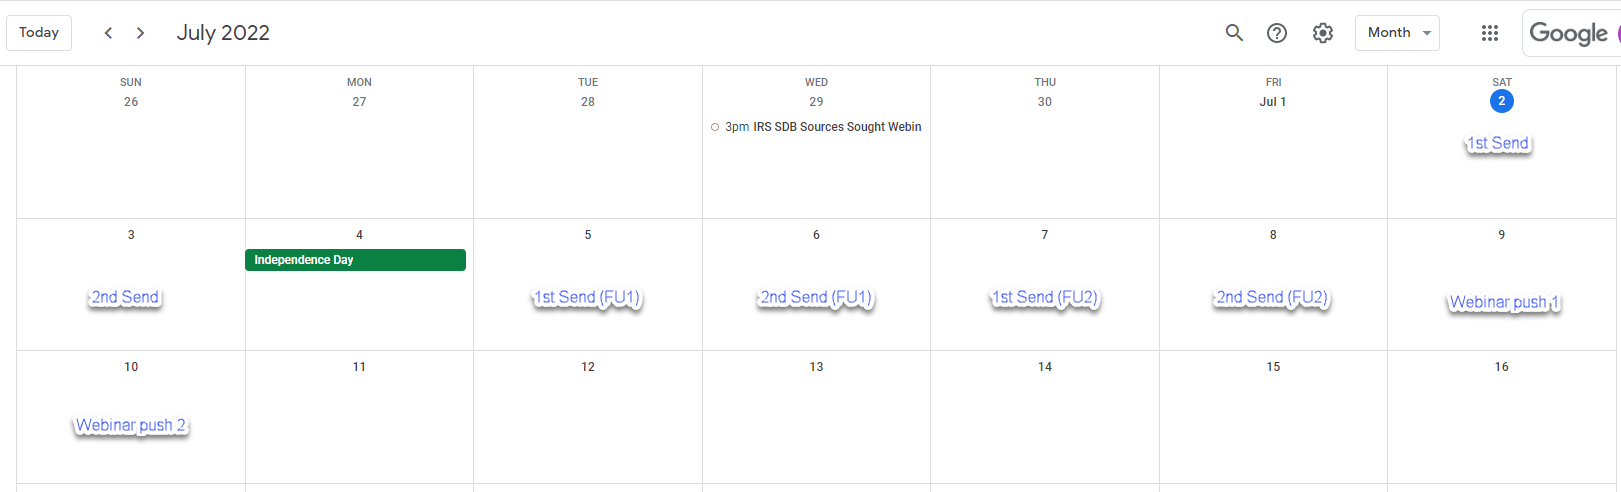Click the Google logo
1621x492 pixels.
[x=1568, y=33]
